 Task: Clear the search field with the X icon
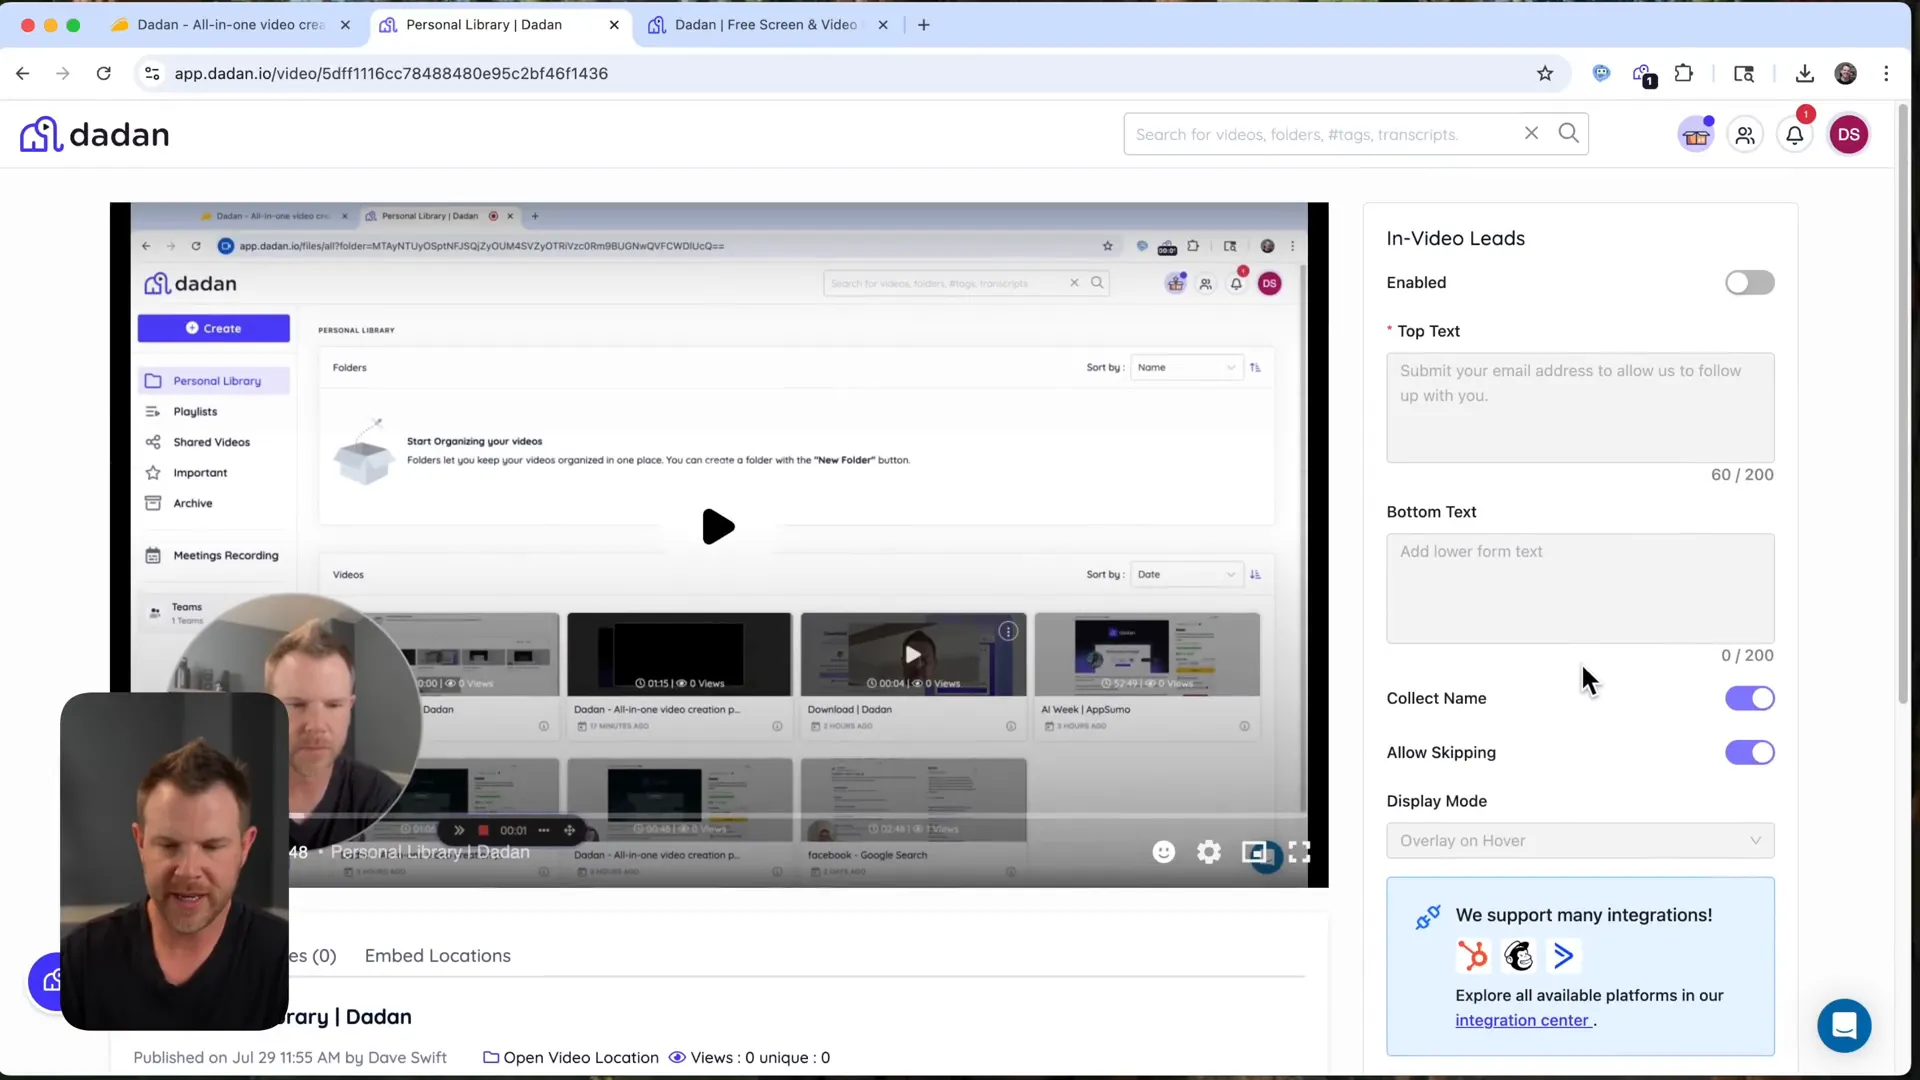tap(1531, 133)
